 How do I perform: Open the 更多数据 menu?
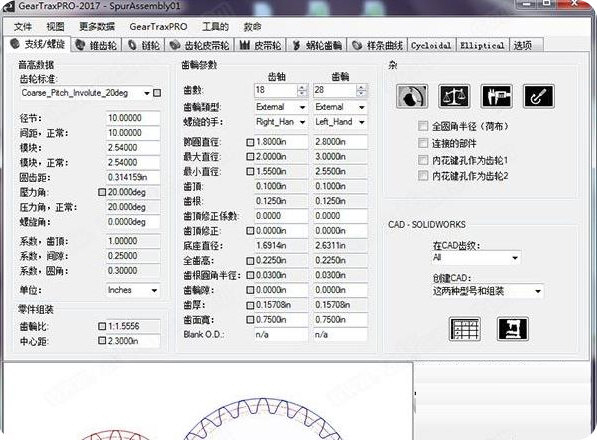[97, 27]
